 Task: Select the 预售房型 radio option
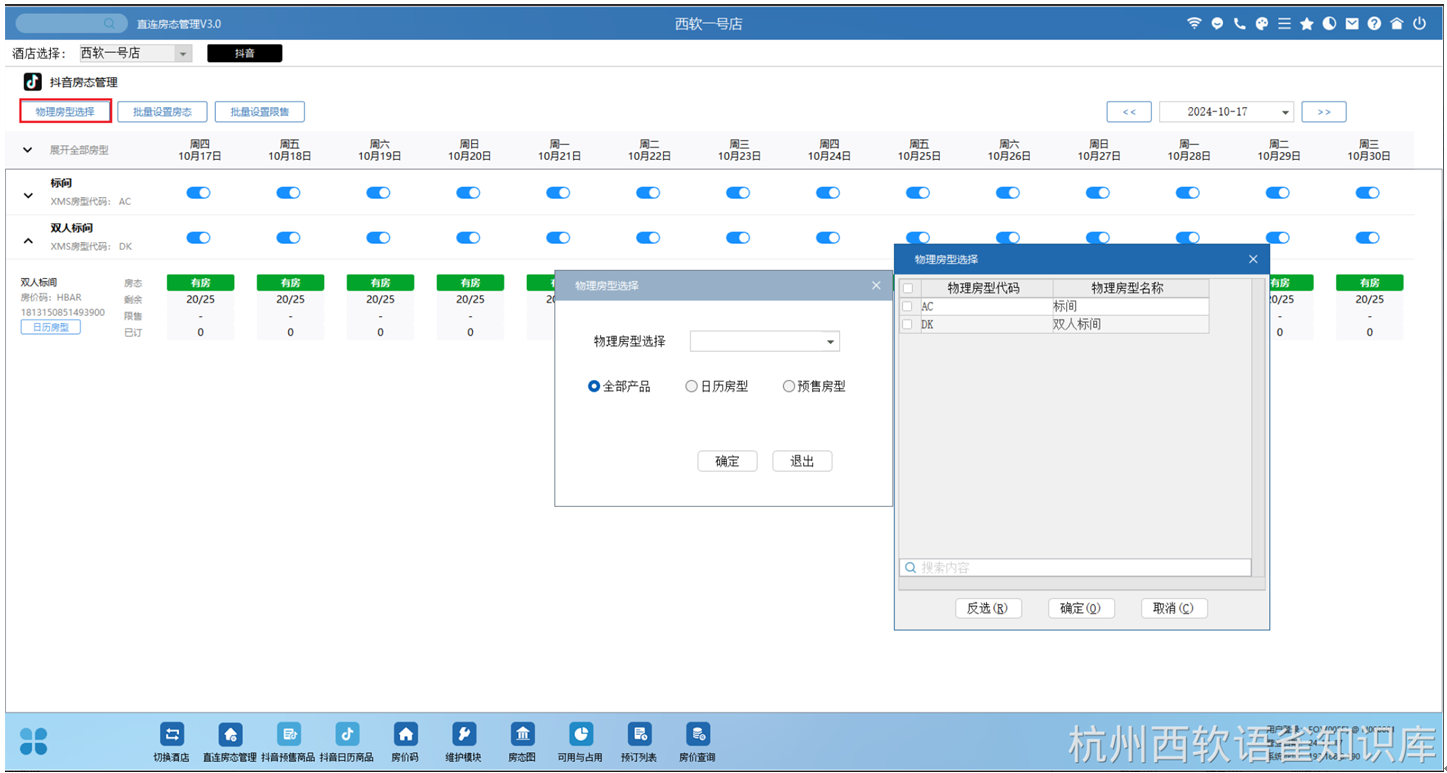pyautogui.click(x=789, y=386)
